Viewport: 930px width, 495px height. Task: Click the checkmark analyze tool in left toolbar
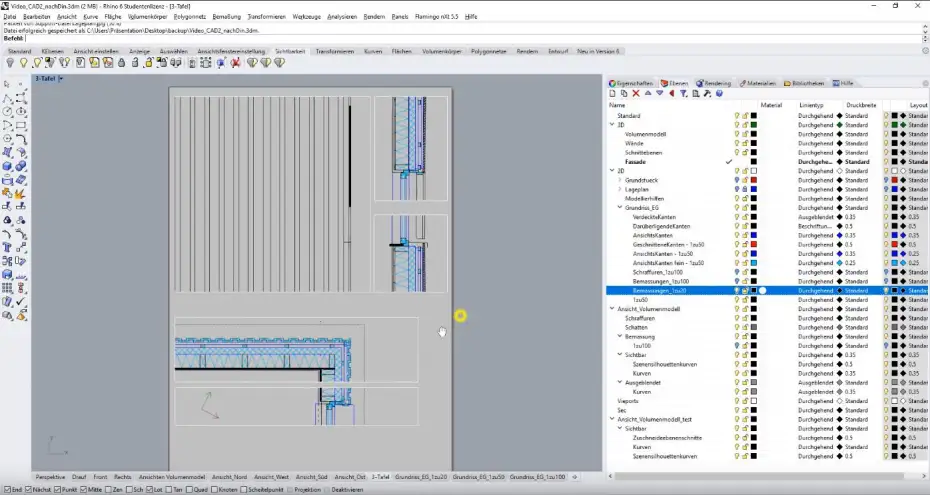click(x=21, y=302)
